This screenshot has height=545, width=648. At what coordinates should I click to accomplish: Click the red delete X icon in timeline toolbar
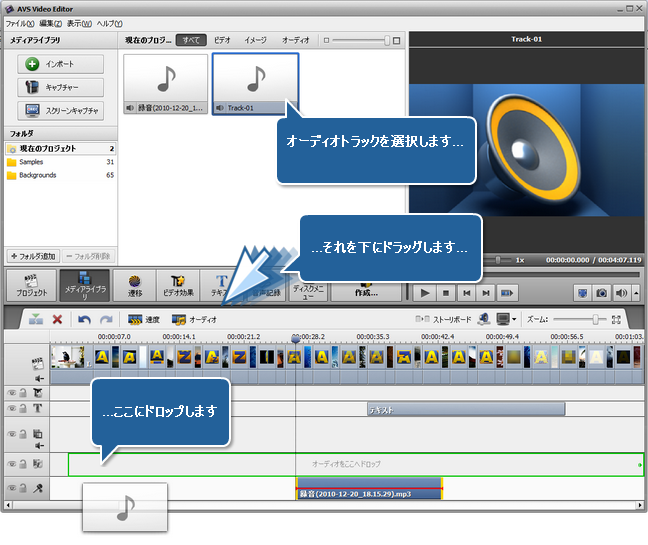pos(57,319)
